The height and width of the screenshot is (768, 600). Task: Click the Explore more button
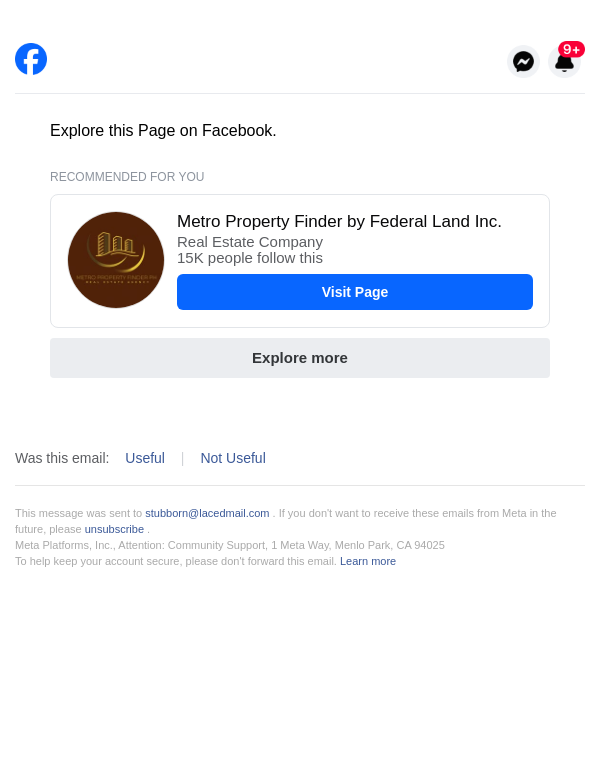[x=300, y=358]
